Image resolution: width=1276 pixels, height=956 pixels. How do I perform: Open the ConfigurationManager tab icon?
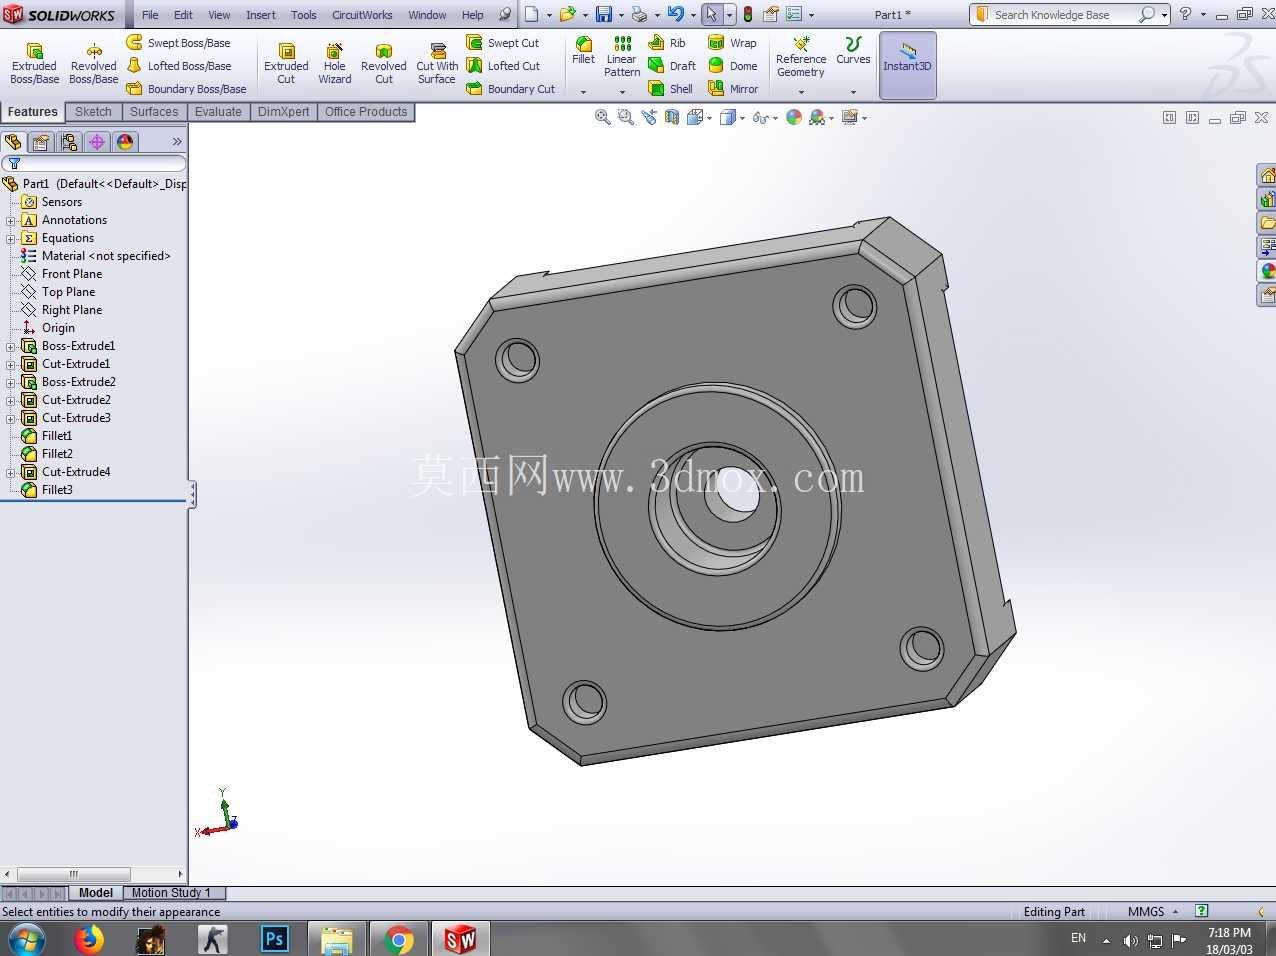click(x=69, y=142)
